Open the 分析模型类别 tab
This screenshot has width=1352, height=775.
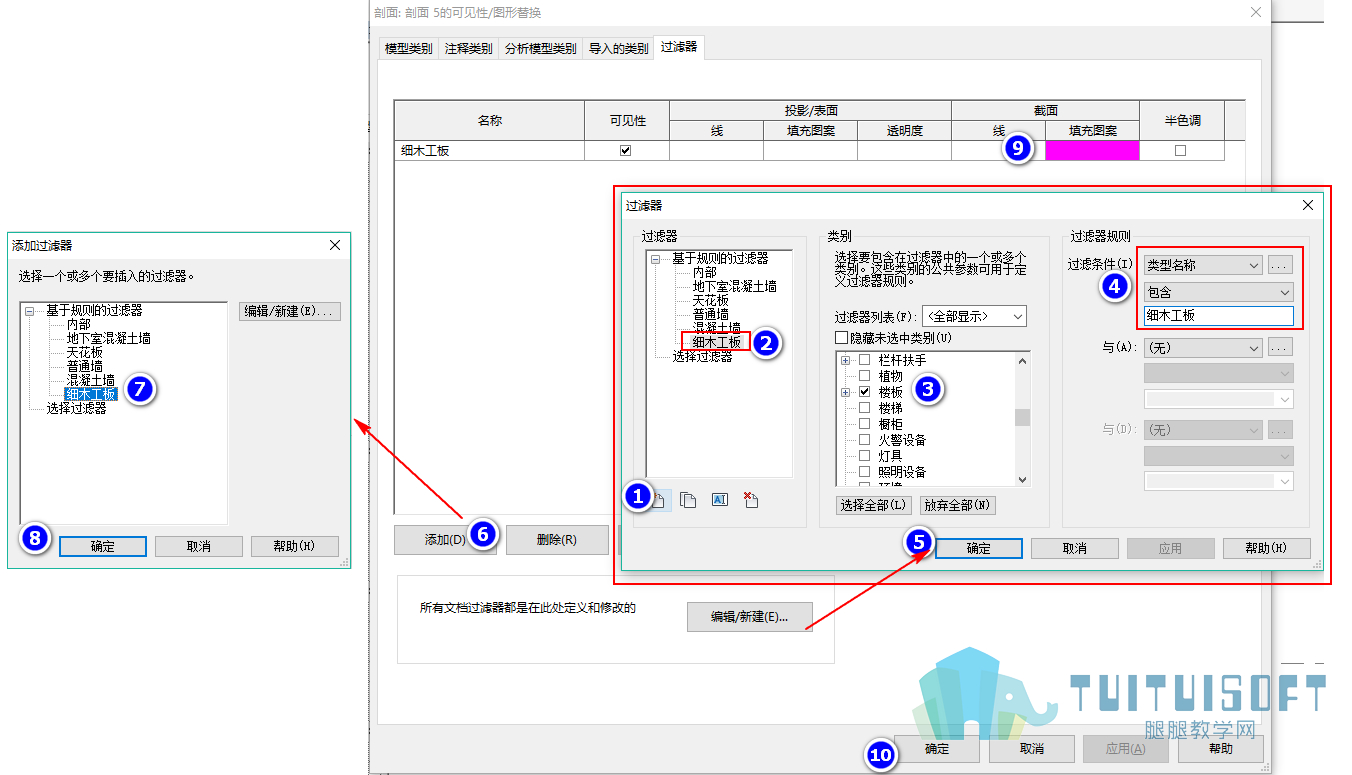click(541, 48)
